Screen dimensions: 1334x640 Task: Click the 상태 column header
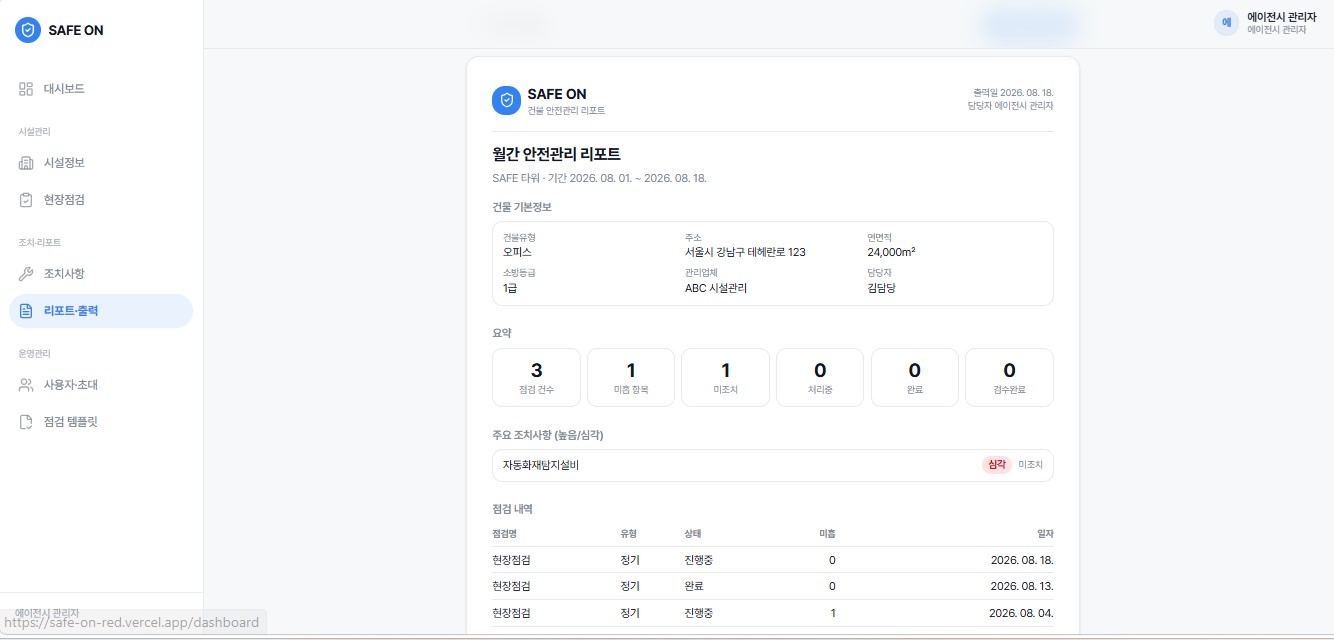[693, 534]
